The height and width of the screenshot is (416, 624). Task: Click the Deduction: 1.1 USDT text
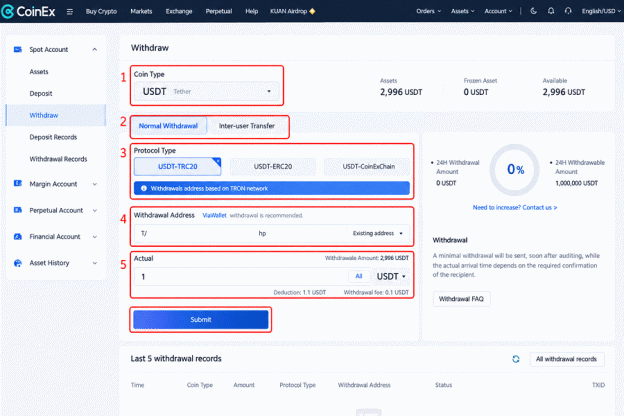coord(300,292)
